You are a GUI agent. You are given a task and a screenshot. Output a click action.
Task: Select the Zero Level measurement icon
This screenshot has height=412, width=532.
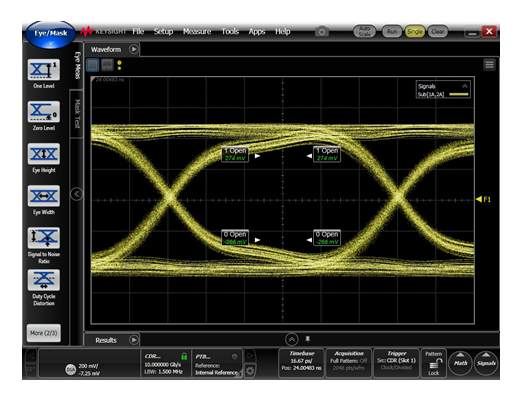click(44, 112)
